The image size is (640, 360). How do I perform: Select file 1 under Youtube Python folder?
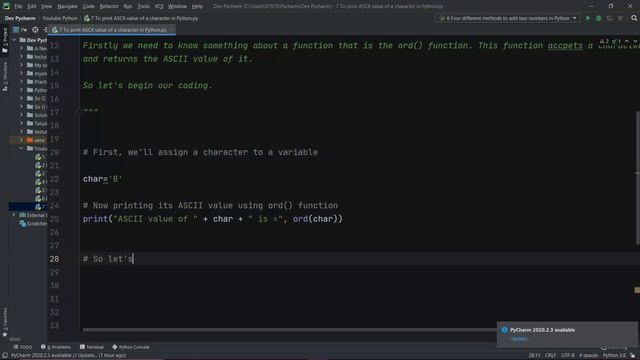point(41,157)
